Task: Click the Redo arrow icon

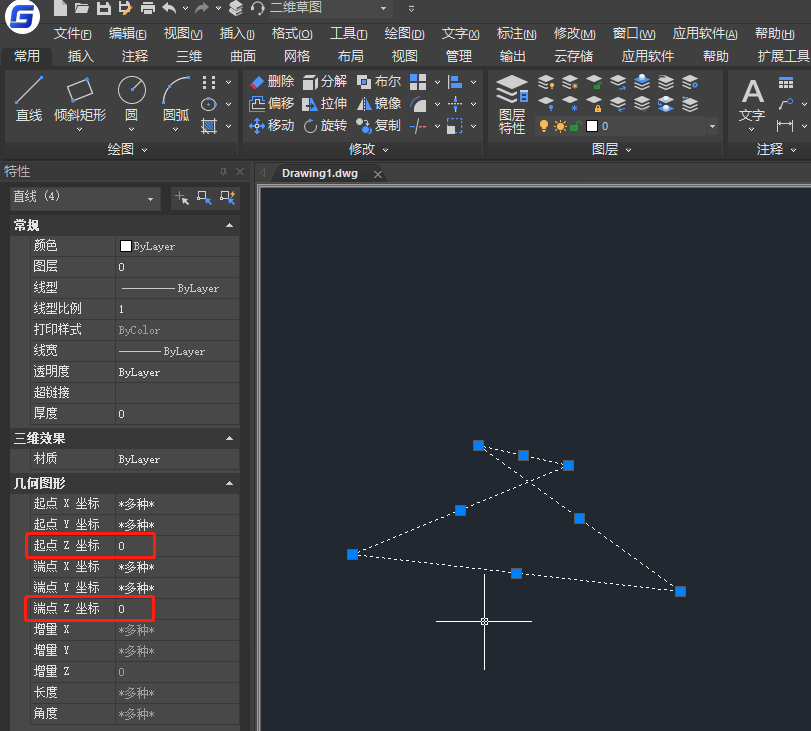Action: tap(202, 8)
